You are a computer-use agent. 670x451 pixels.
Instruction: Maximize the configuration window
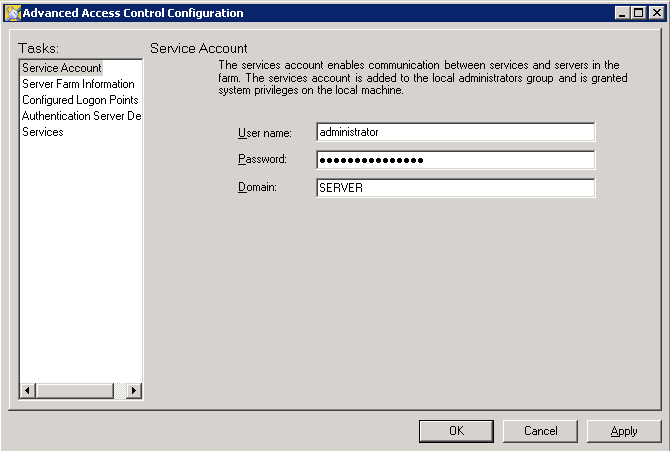[638, 13]
